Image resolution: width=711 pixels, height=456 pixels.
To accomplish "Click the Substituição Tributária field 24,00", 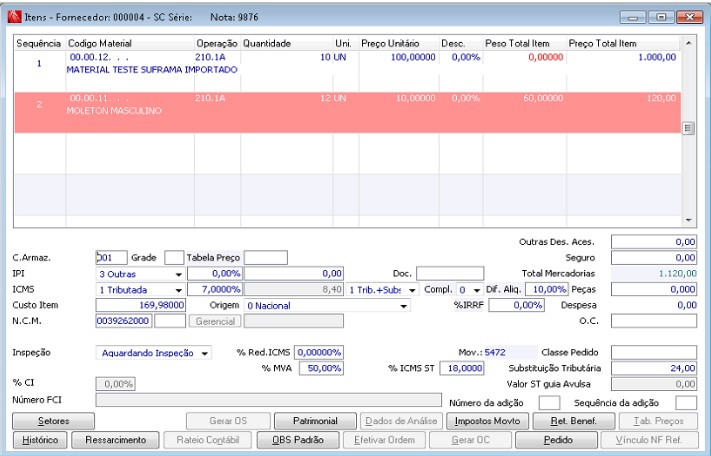I will coord(654,368).
